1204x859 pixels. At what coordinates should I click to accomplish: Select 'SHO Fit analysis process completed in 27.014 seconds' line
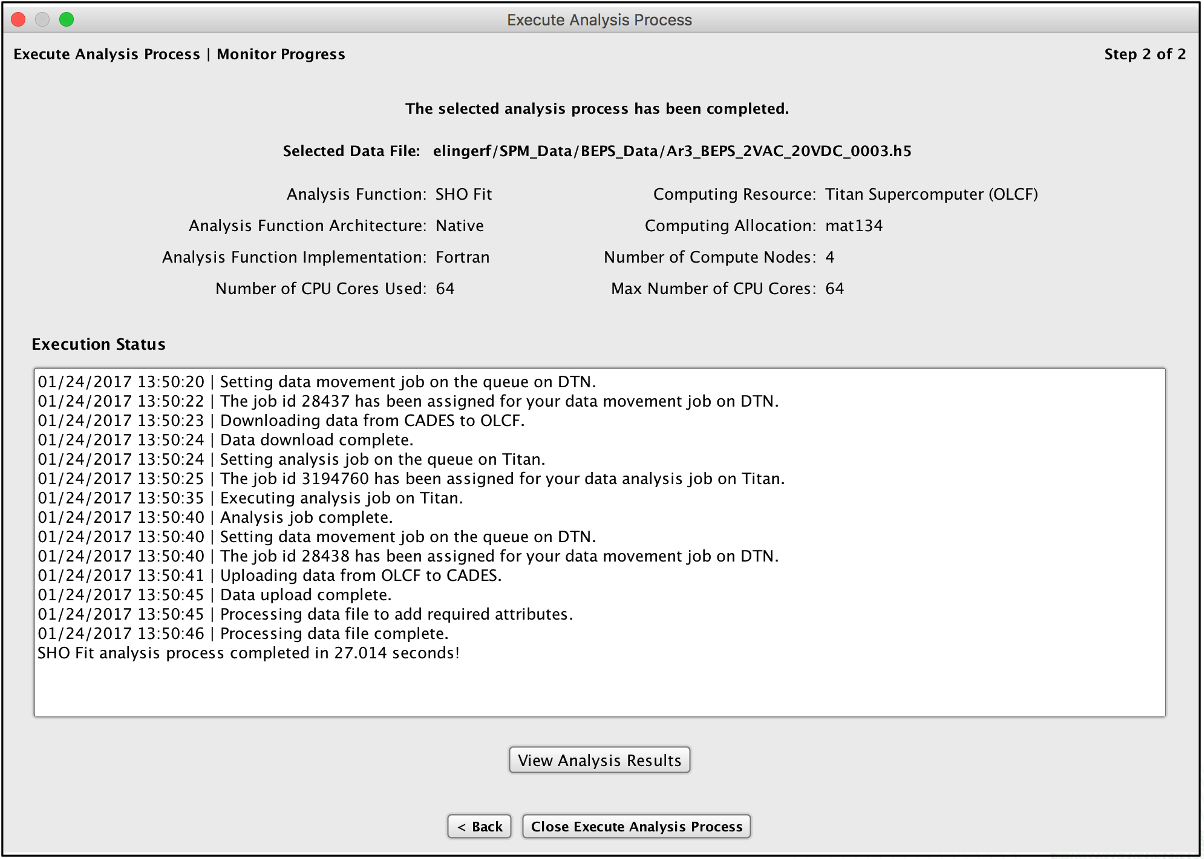[249, 653]
